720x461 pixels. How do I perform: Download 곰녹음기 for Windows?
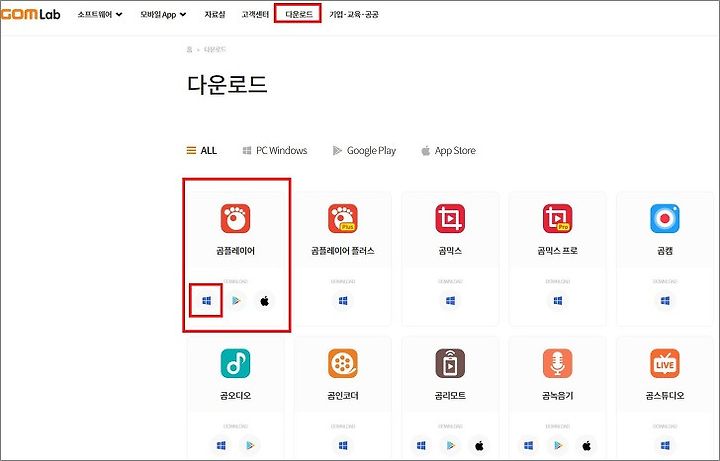(529, 445)
